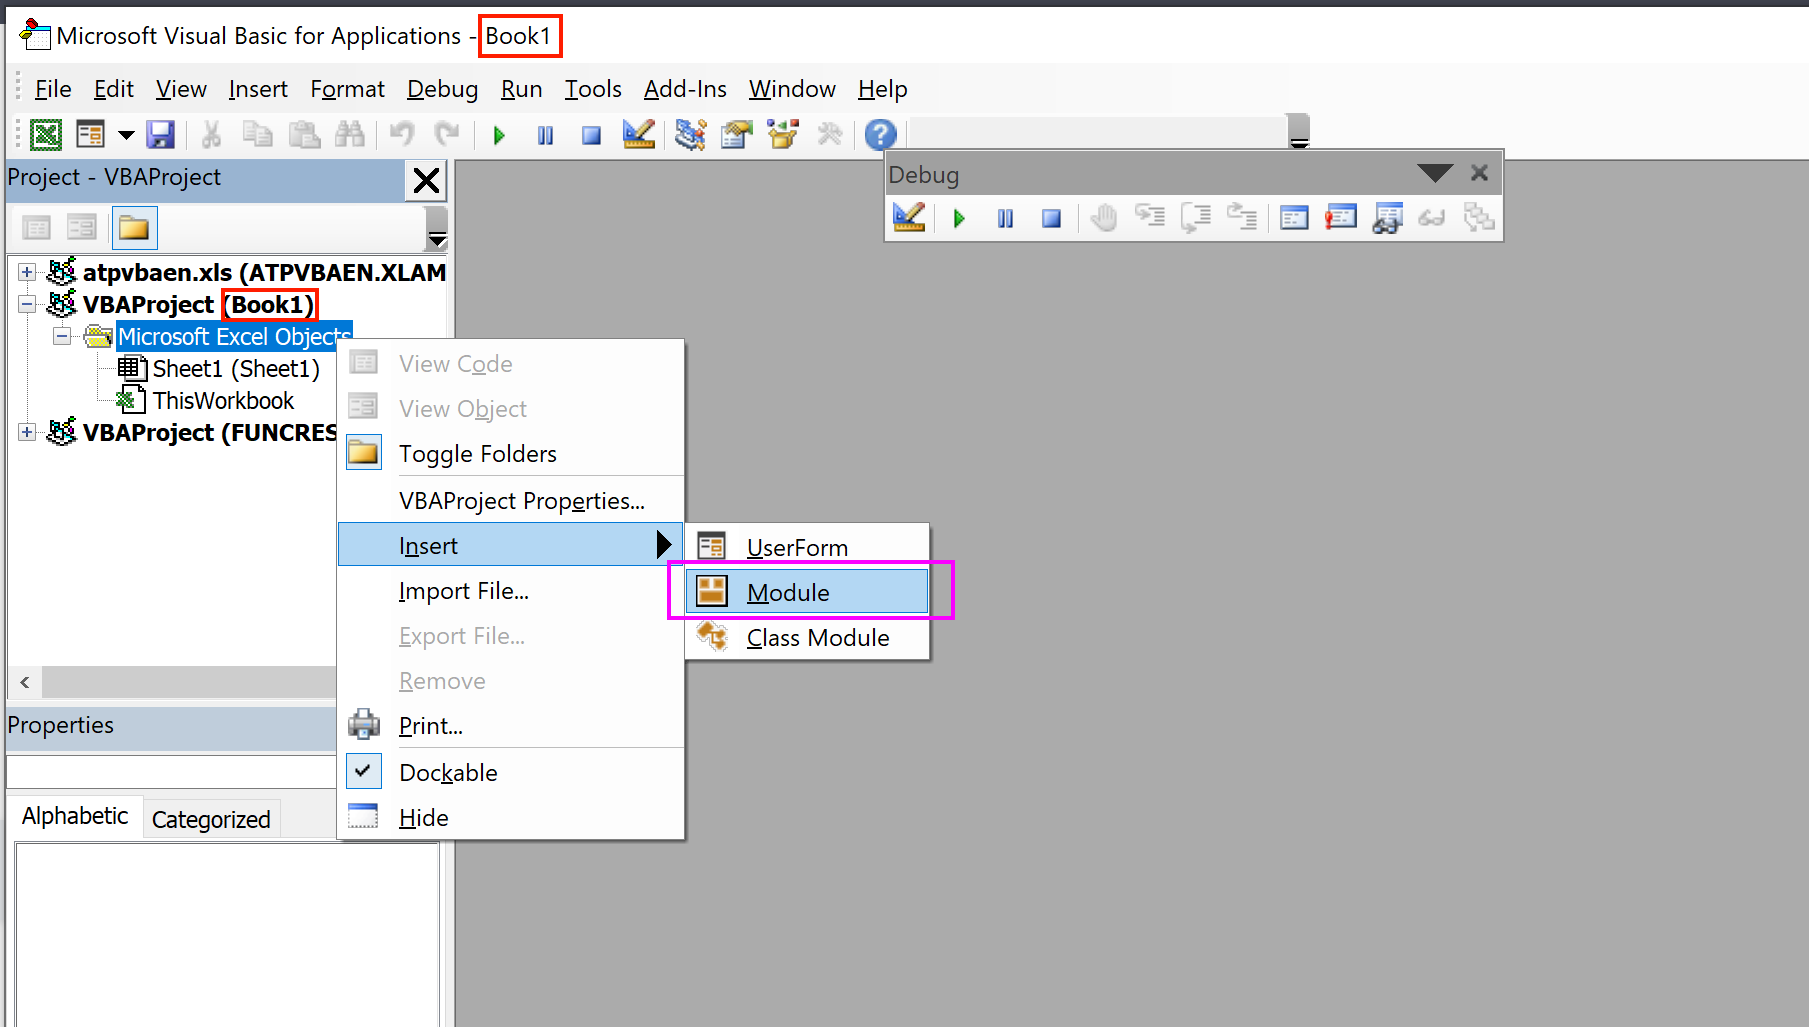This screenshot has width=1809, height=1027.
Task: Click View Object icon in Project pane
Action: pyautogui.click(x=82, y=228)
